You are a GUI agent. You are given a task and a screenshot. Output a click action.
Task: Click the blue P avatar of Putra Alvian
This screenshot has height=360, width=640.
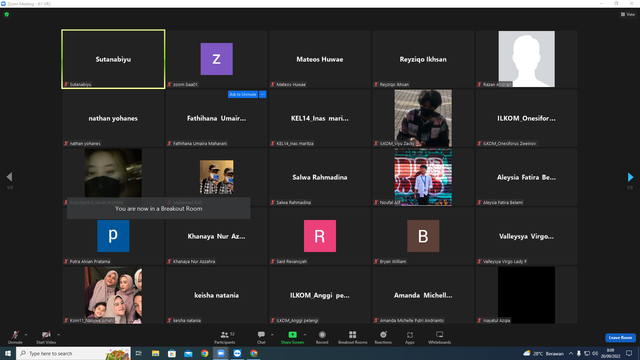[113, 236]
